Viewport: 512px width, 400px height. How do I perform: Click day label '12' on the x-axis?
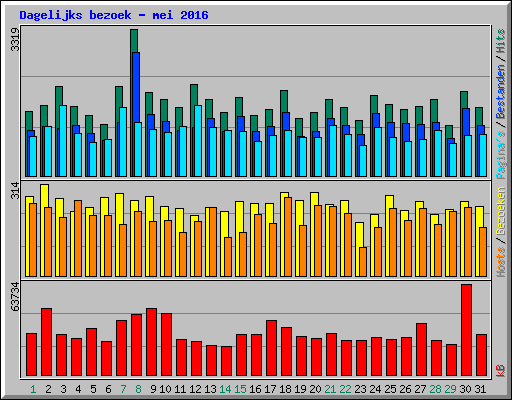195,389
